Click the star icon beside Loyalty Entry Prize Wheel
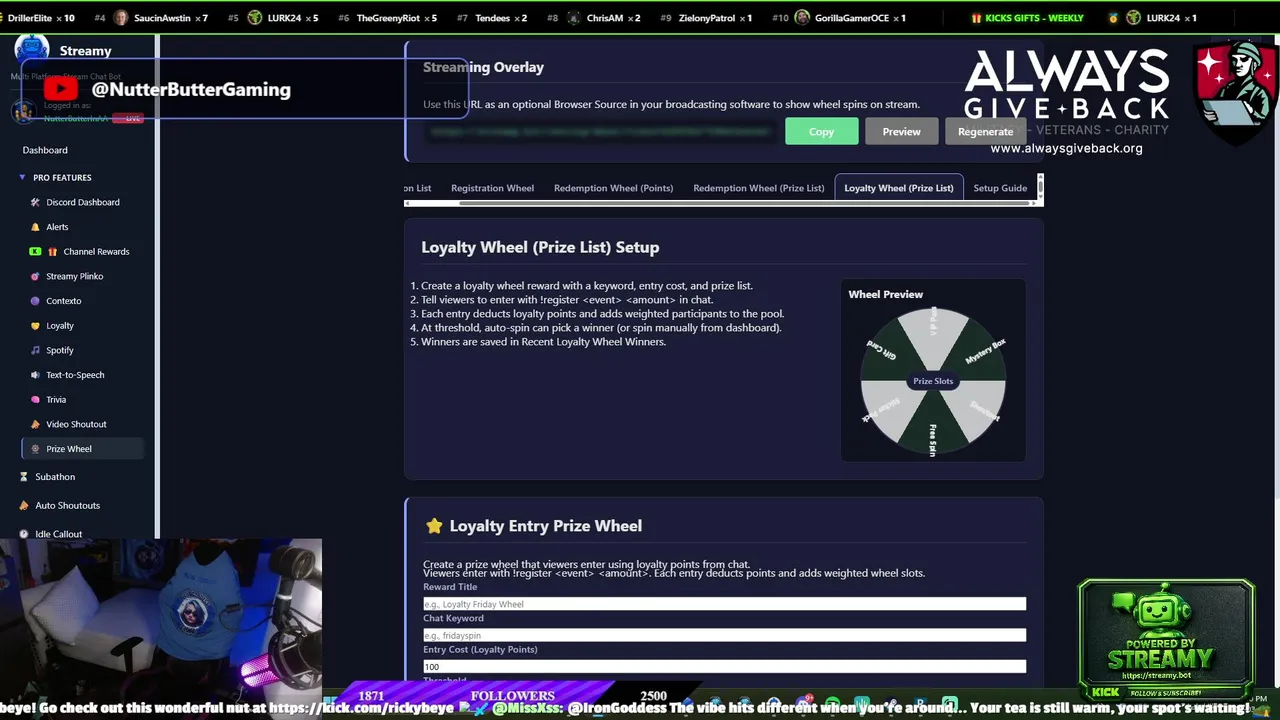The image size is (1280, 720). click(x=433, y=525)
